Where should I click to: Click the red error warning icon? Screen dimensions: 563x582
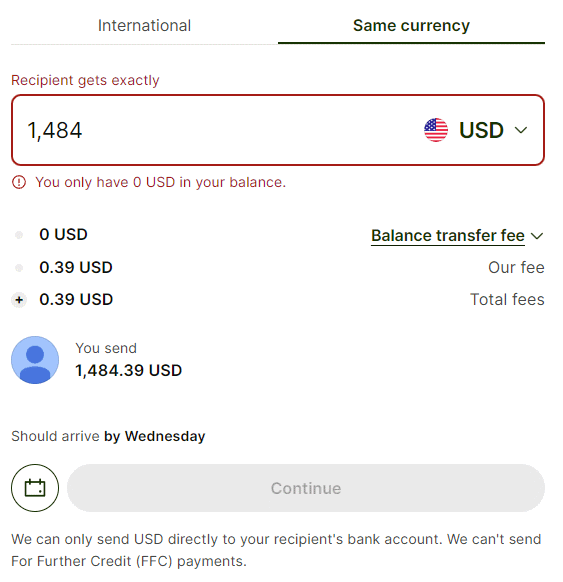pyautogui.click(x=19, y=182)
